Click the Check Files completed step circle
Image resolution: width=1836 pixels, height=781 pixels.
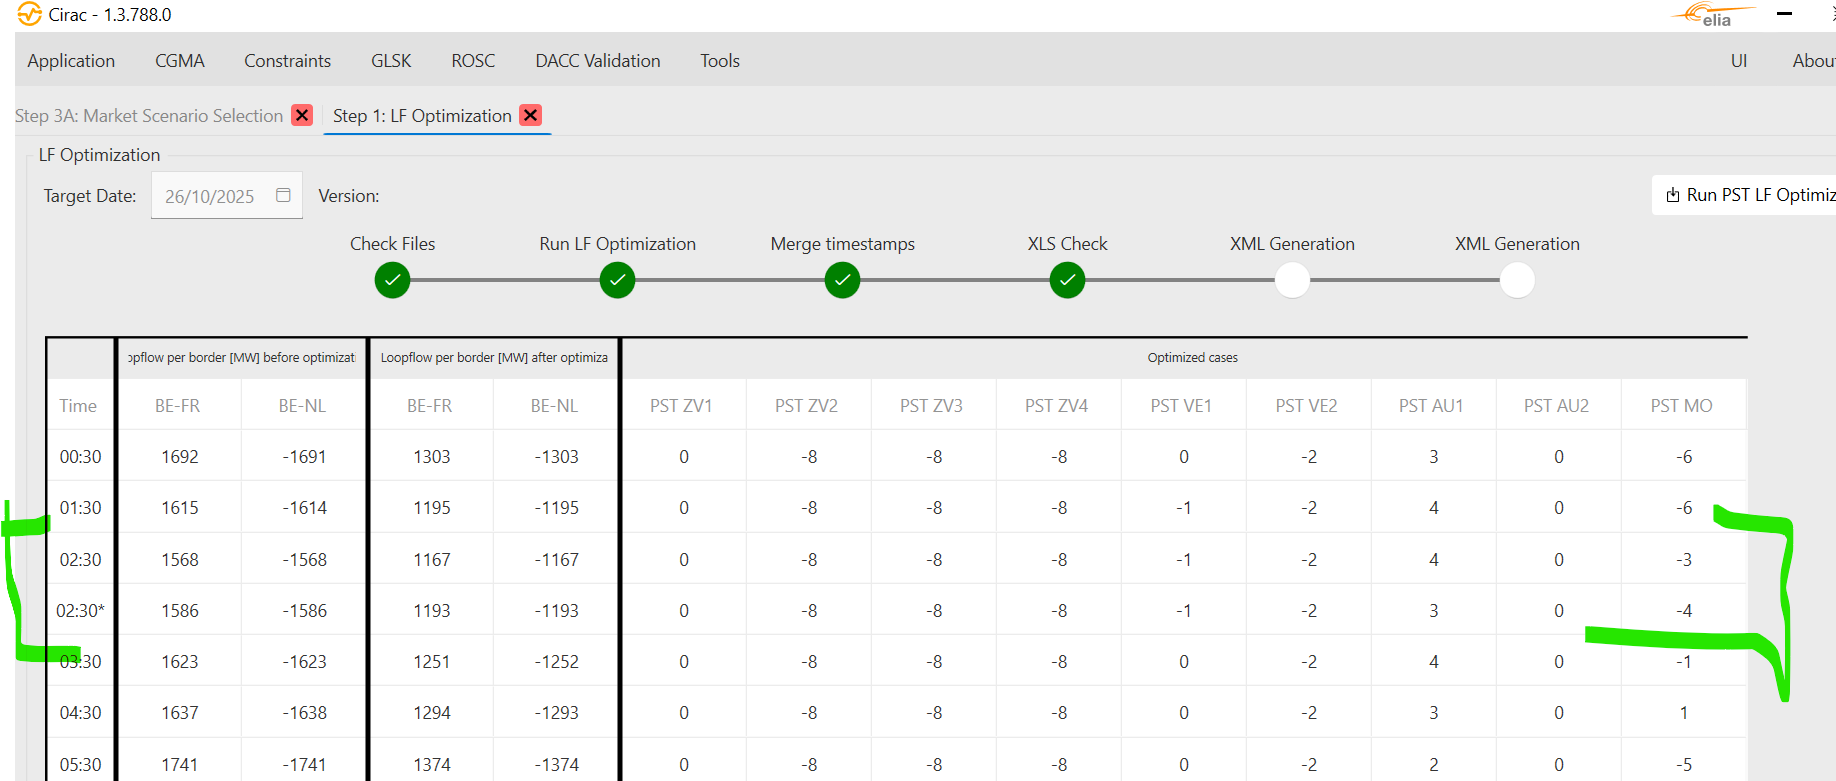pyautogui.click(x=392, y=280)
